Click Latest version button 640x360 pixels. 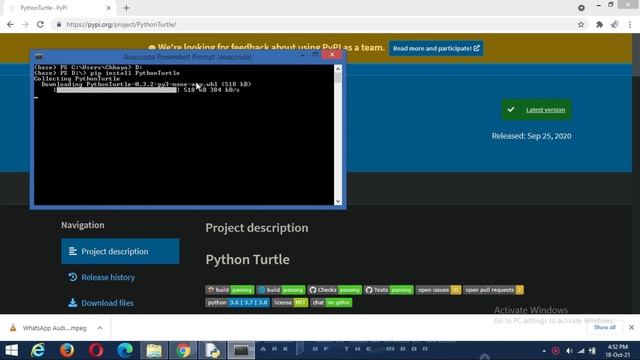pyautogui.click(x=536, y=110)
